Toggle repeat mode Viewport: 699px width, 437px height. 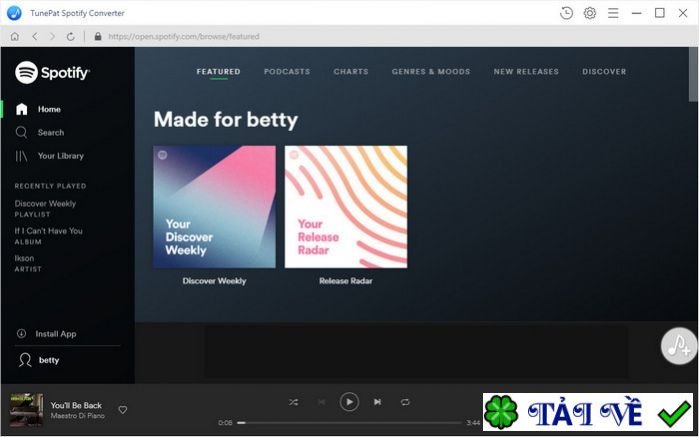(405, 402)
